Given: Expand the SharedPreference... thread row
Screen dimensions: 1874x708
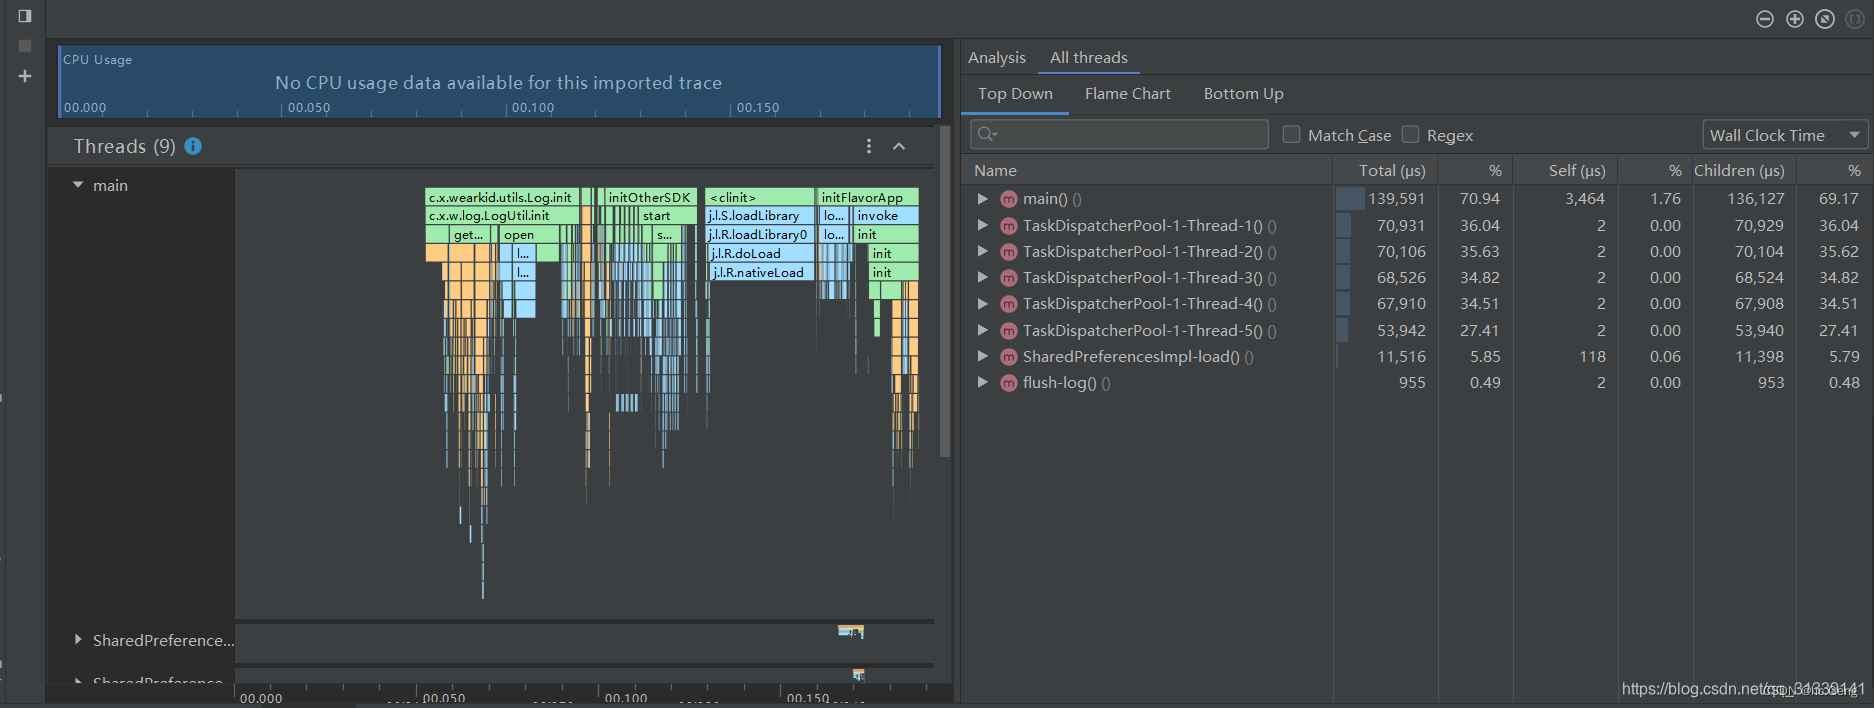Looking at the screenshot, I should point(78,640).
